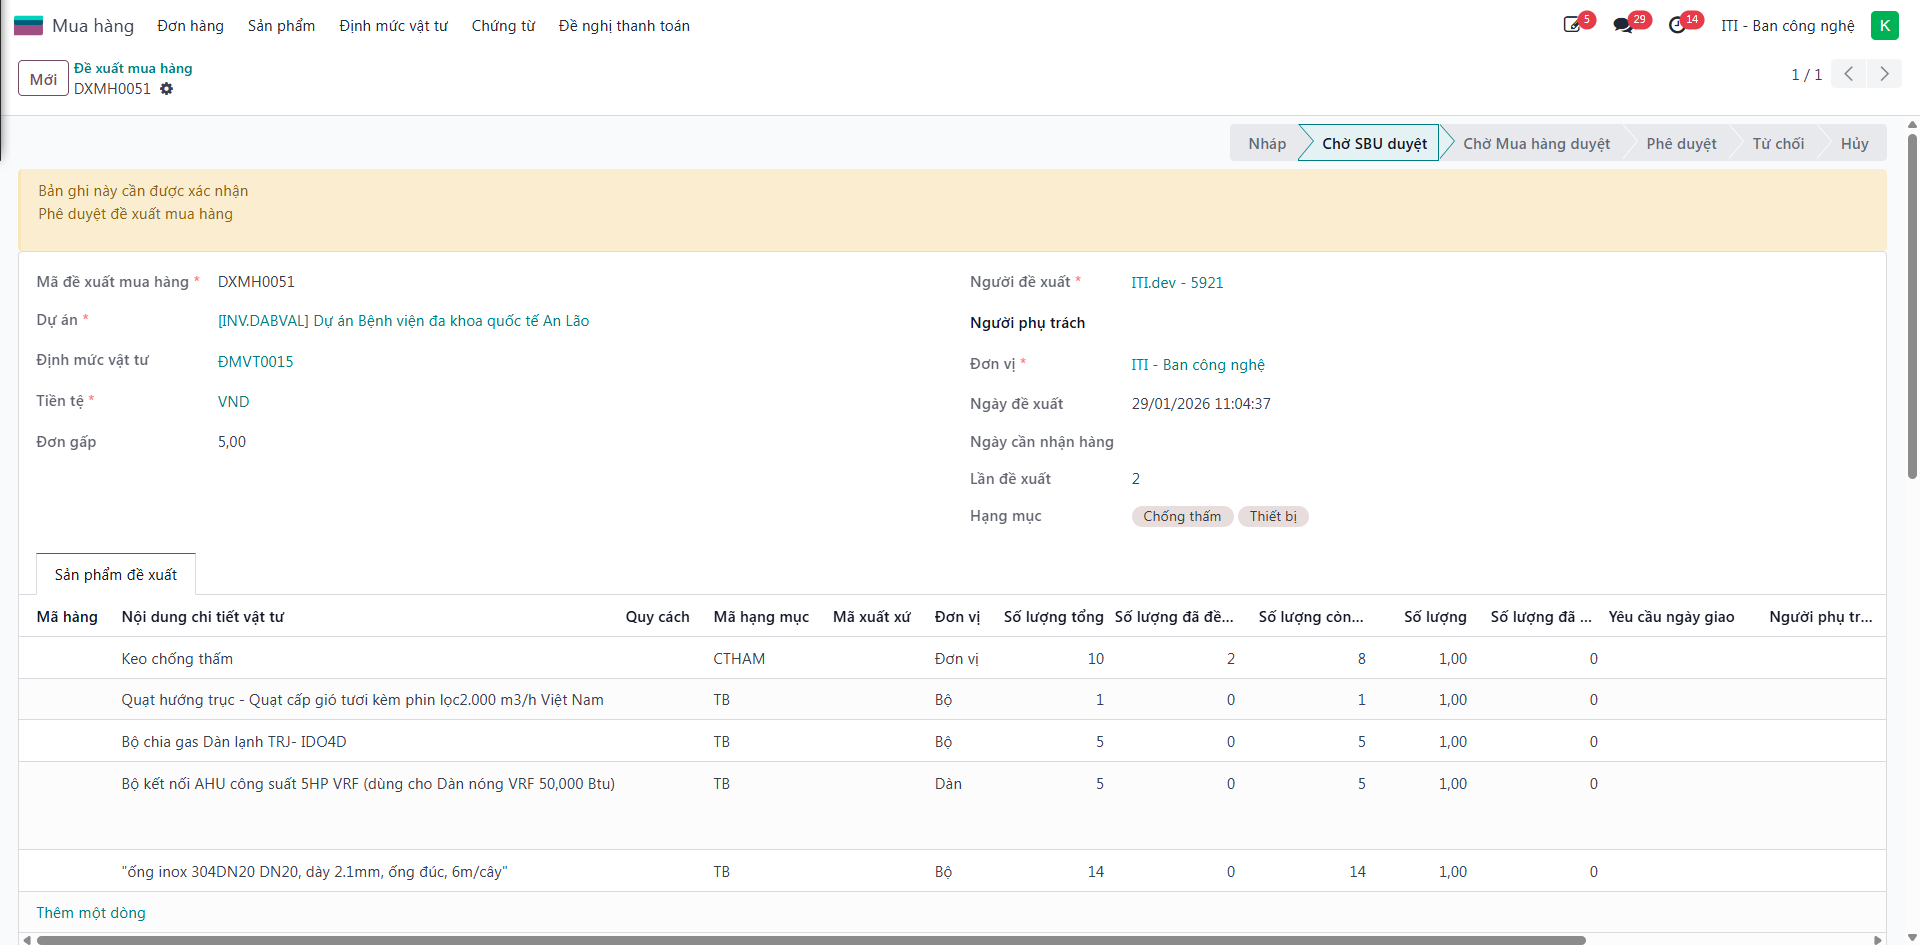This screenshot has width=1920, height=945.
Task: Select the Bộ chia gas Dàn lạnh row
Action: point(952,741)
